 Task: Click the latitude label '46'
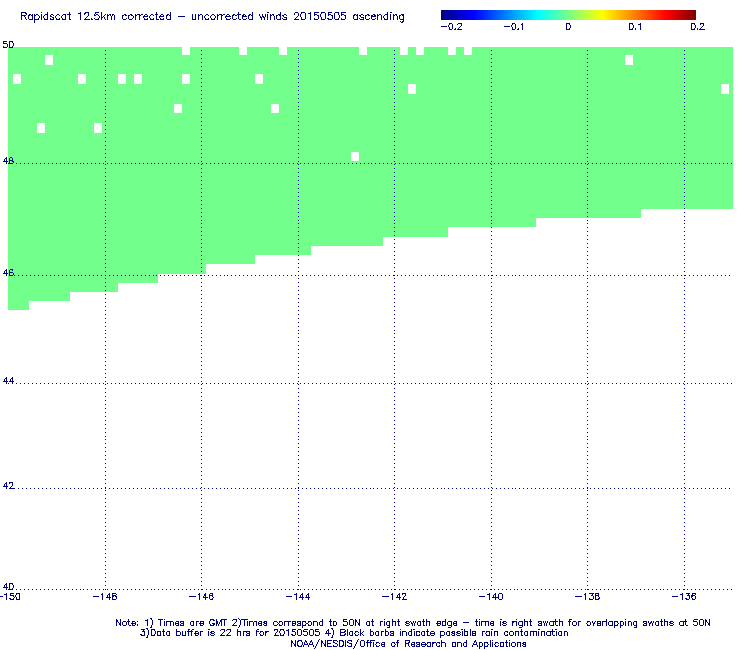[8, 273]
